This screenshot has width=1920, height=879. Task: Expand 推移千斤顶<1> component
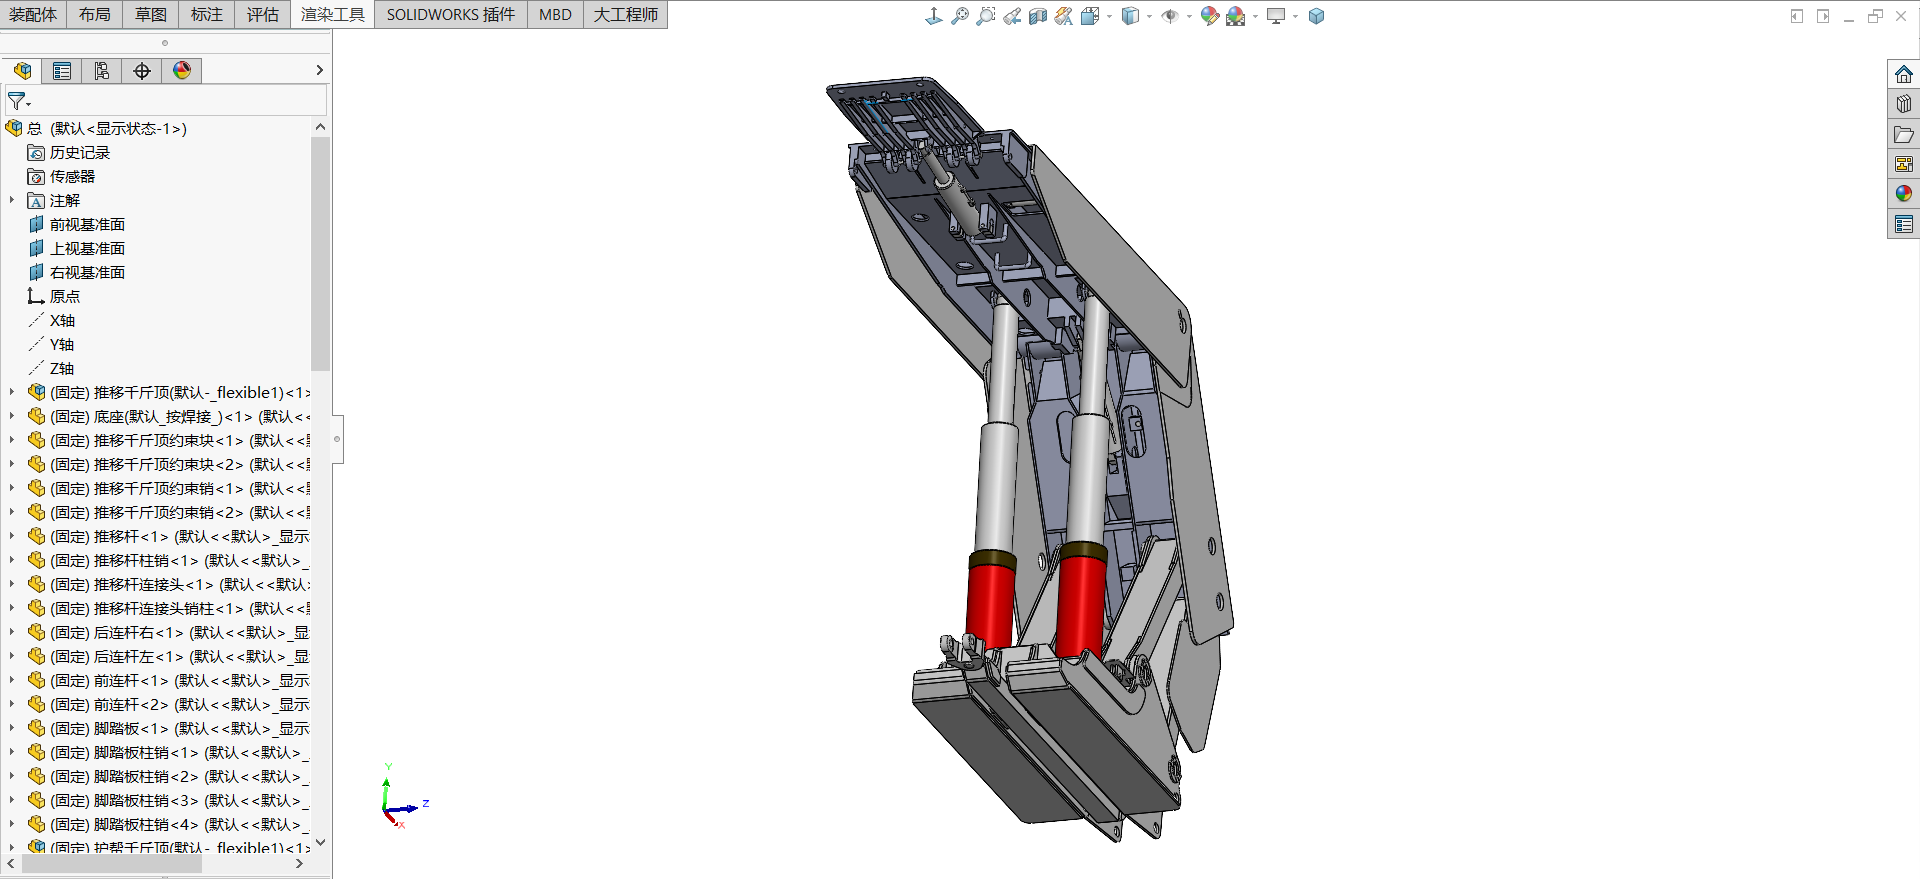(12, 392)
